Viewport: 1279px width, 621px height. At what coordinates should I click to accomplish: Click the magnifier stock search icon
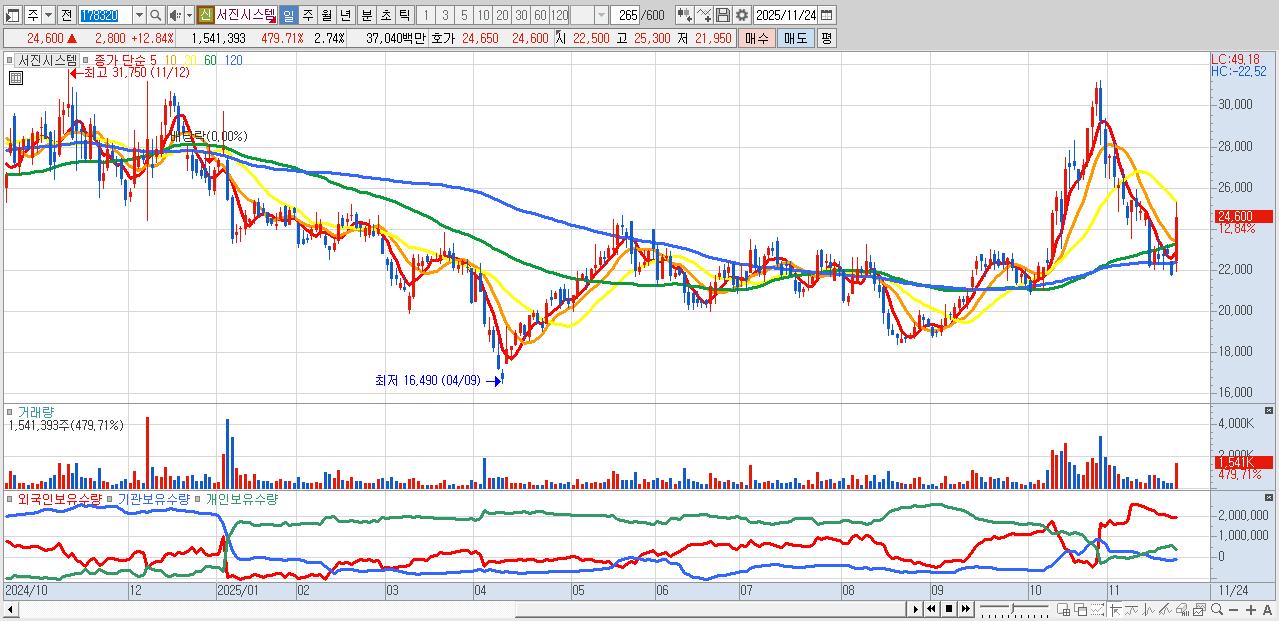[156, 15]
